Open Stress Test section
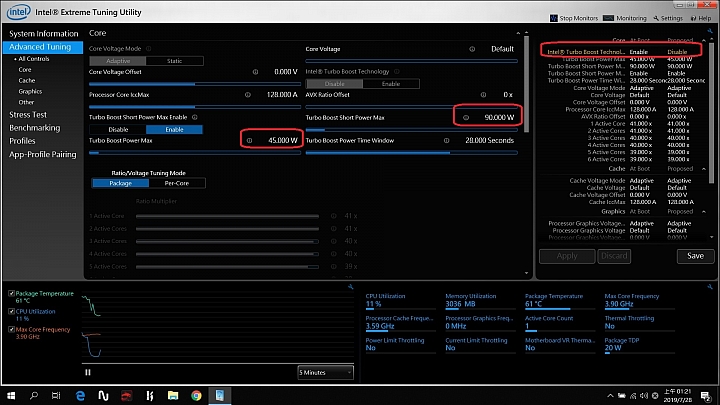 coord(28,115)
